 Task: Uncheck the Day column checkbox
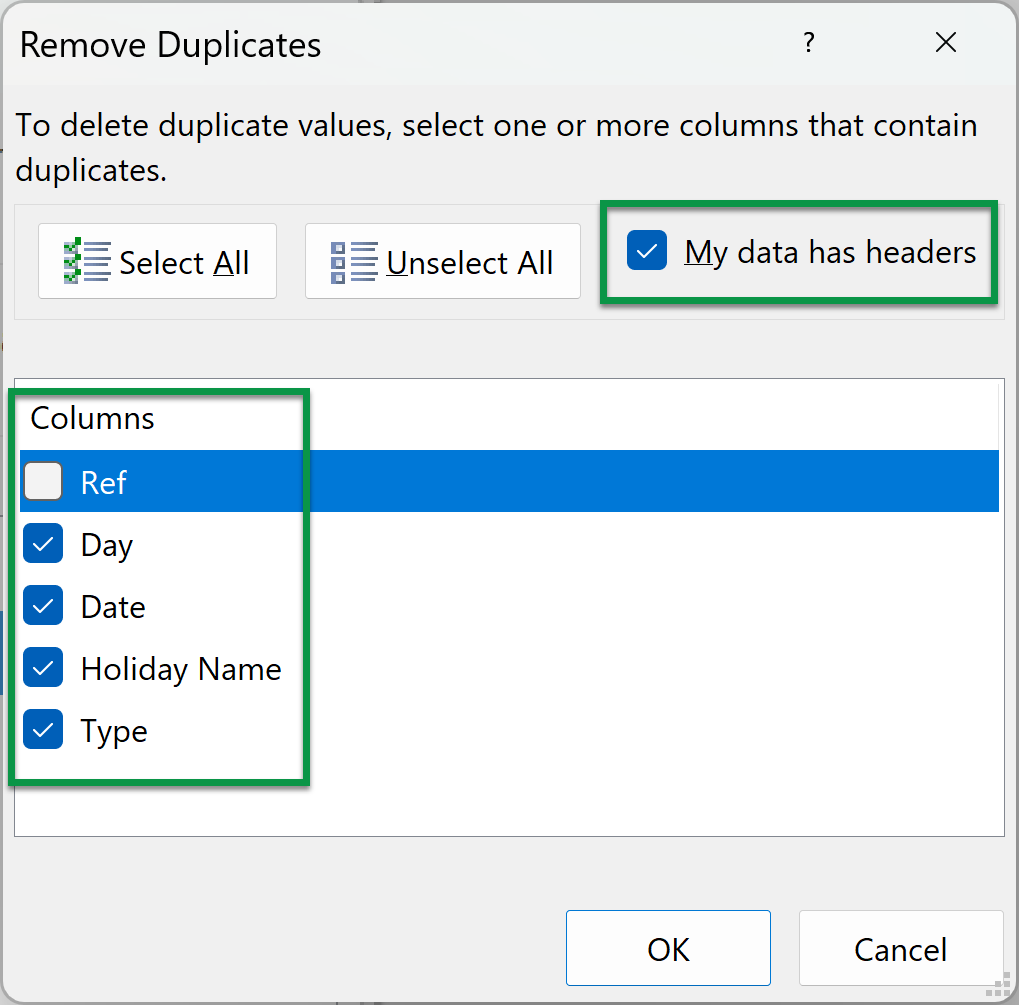[x=43, y=545]
